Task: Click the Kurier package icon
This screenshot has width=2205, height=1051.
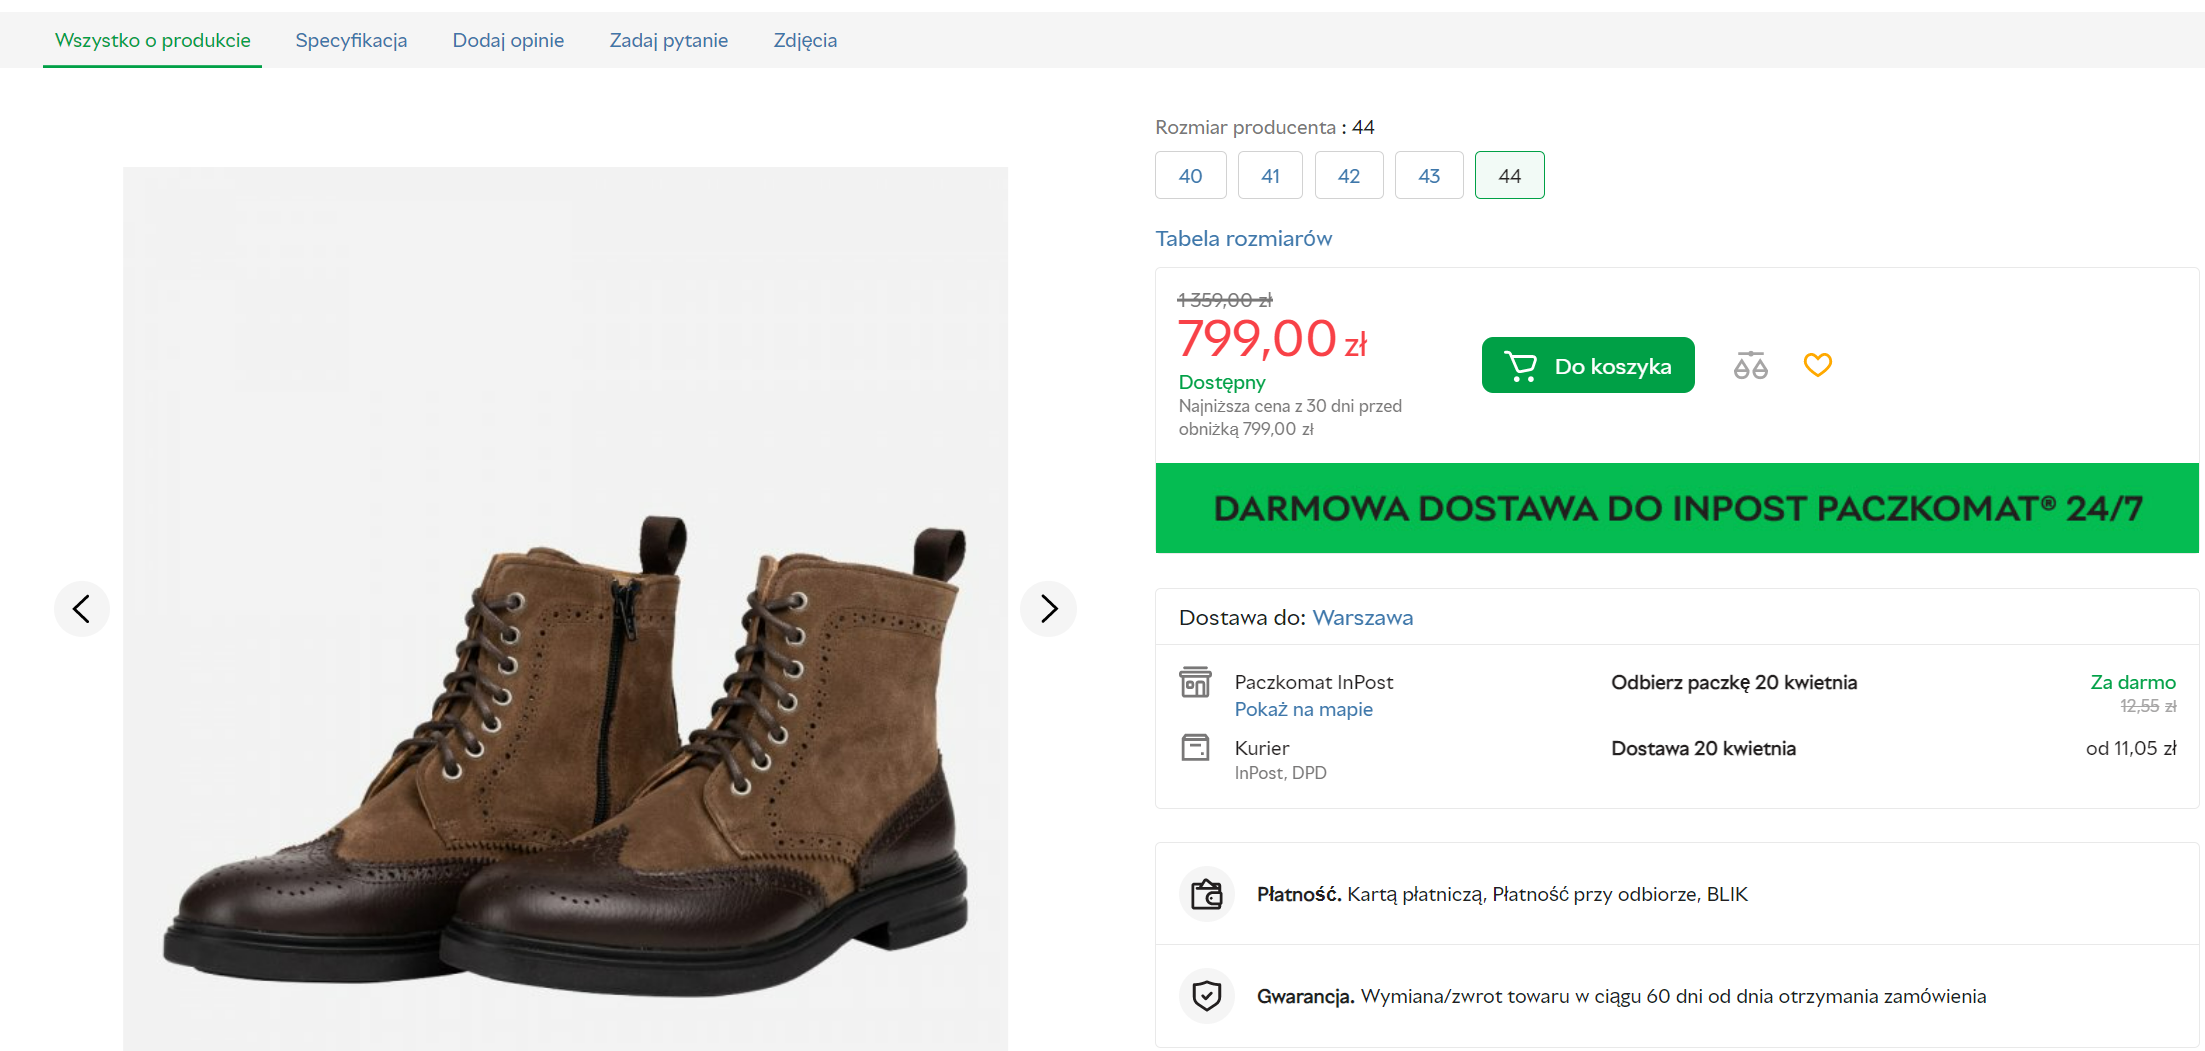Action: pos(1195,748)
